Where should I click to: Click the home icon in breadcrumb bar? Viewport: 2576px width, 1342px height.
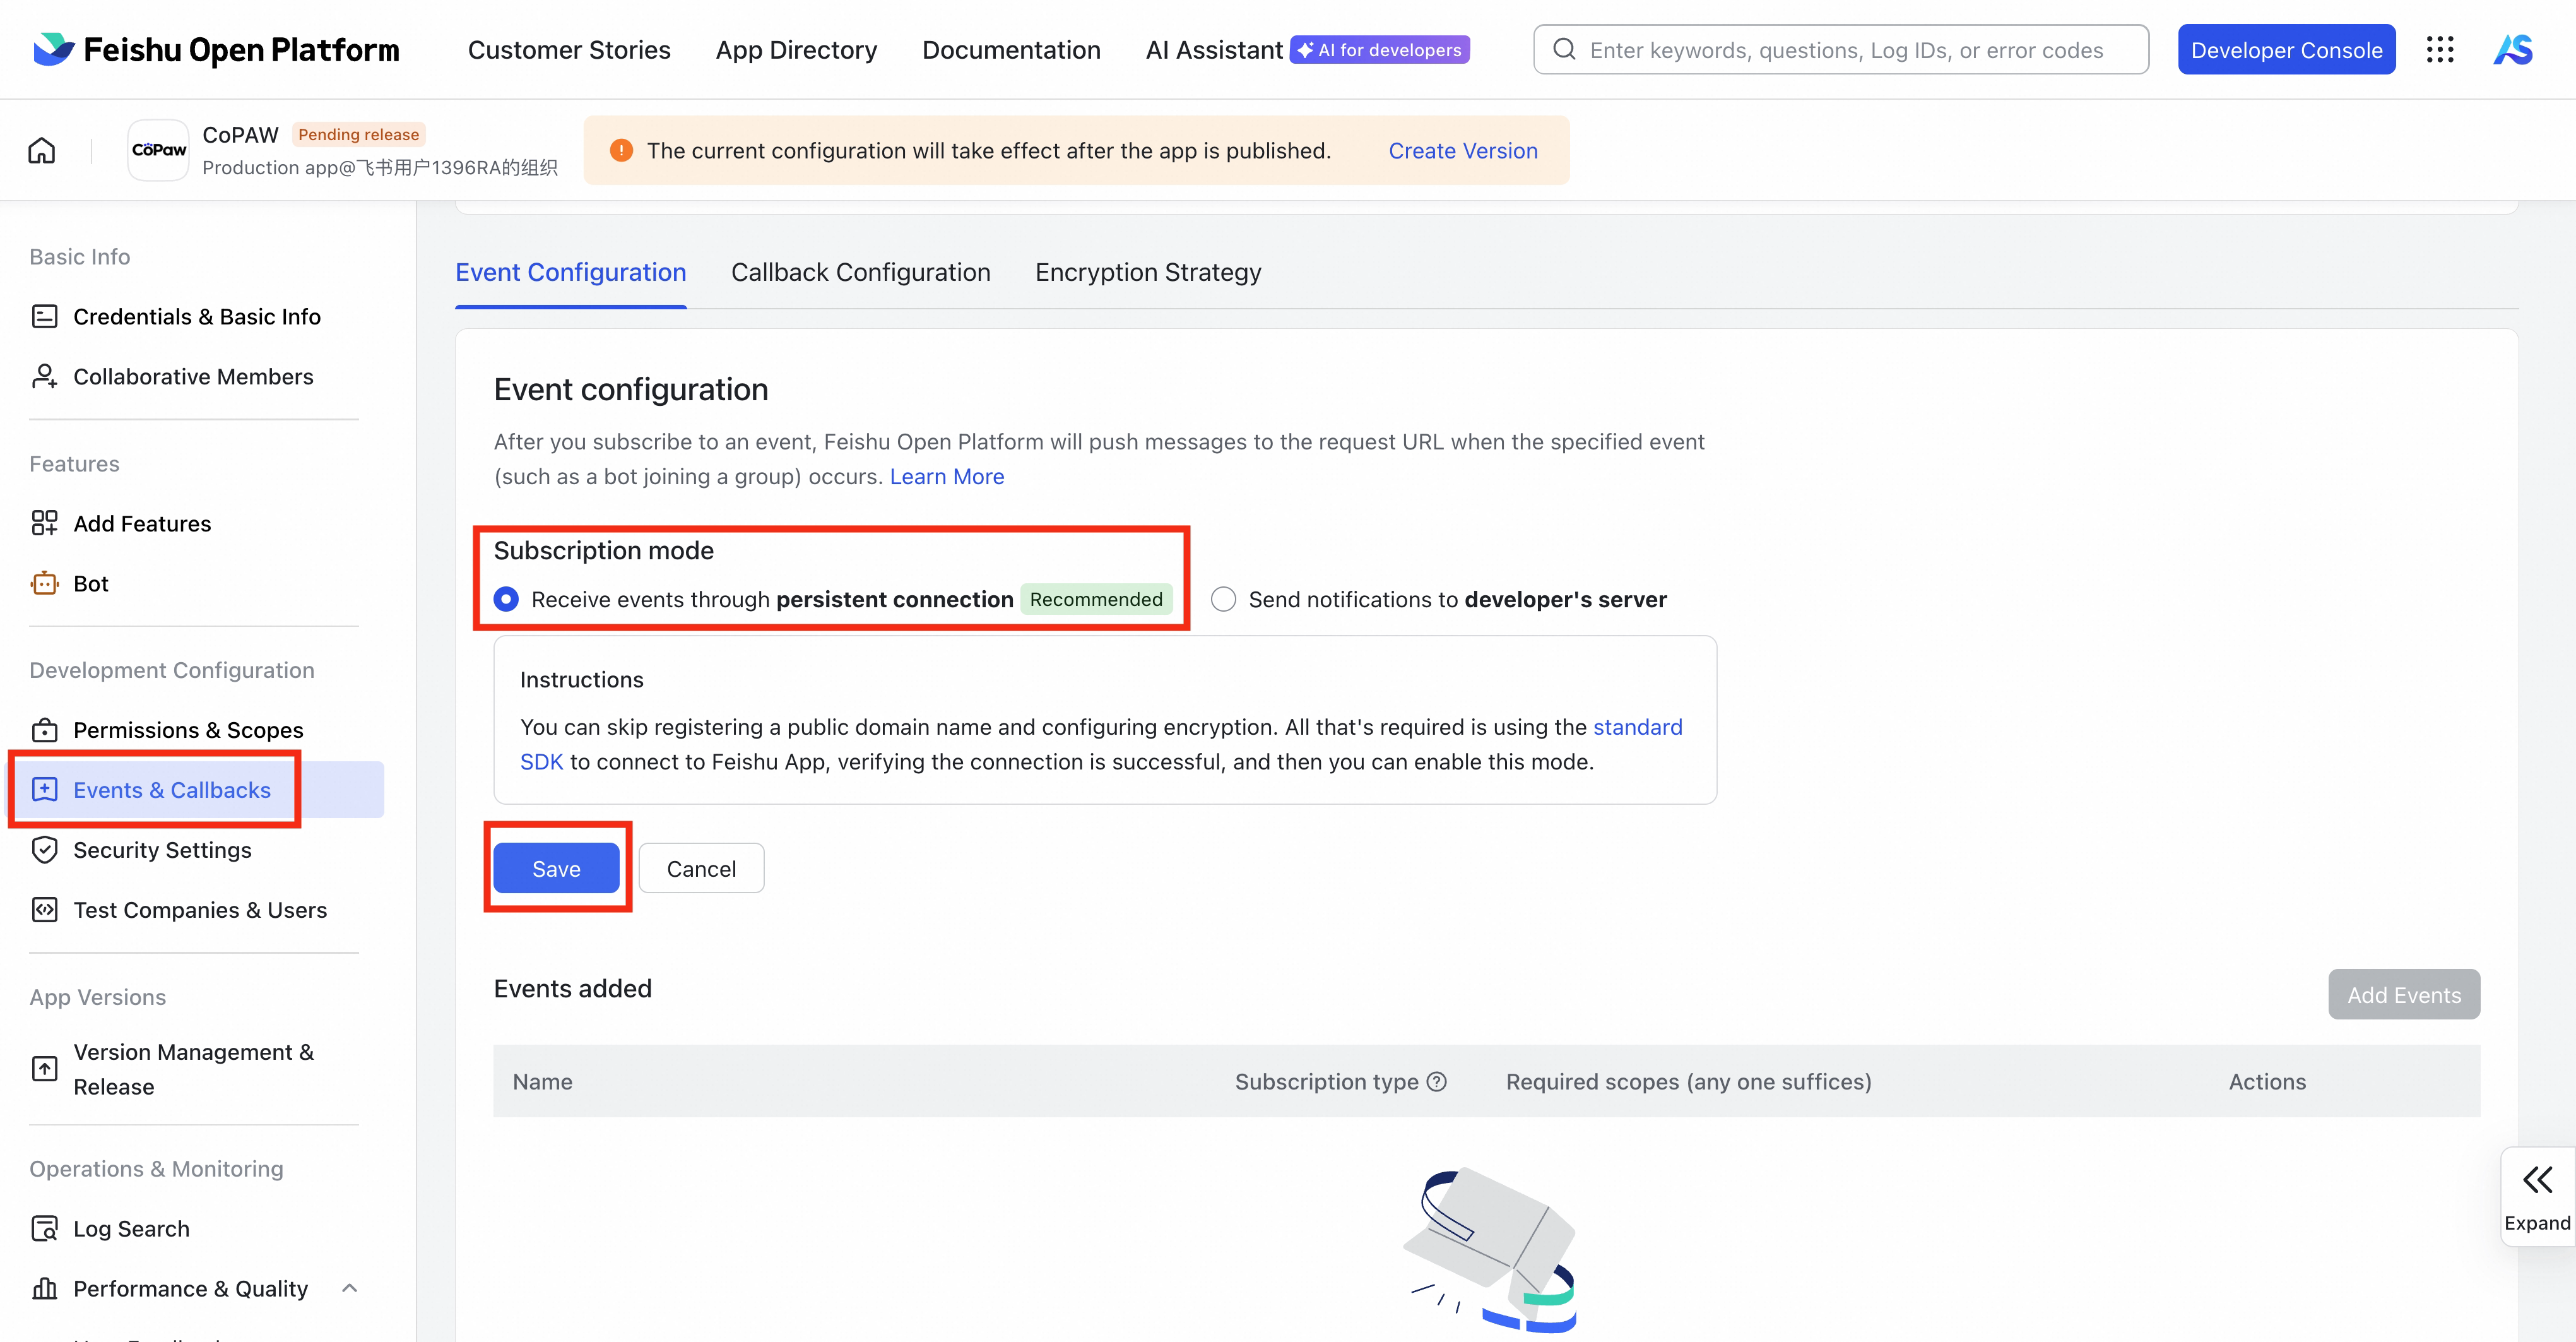pos(42,150)
